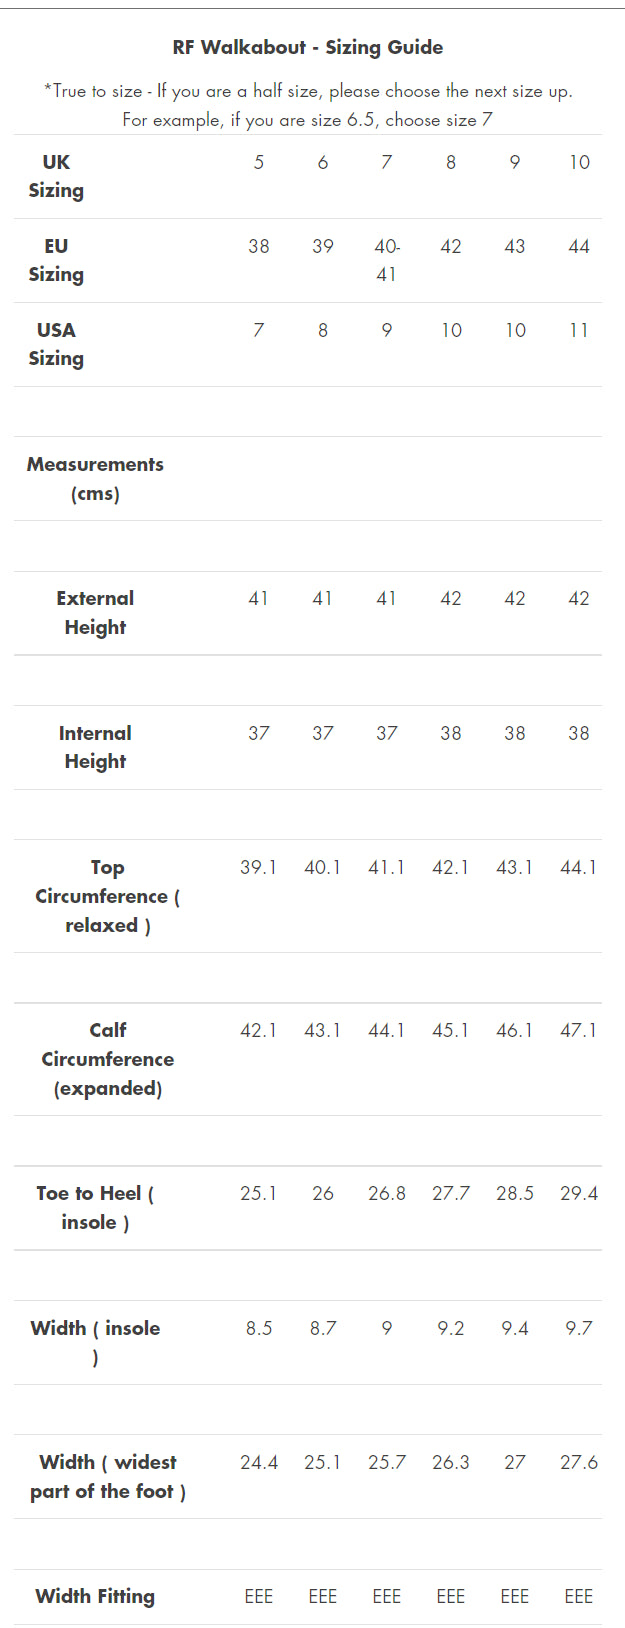Select the UK Sizing row header
Image resolution: width=625 pixels, height=1628 pixels.
click(56, 176)
